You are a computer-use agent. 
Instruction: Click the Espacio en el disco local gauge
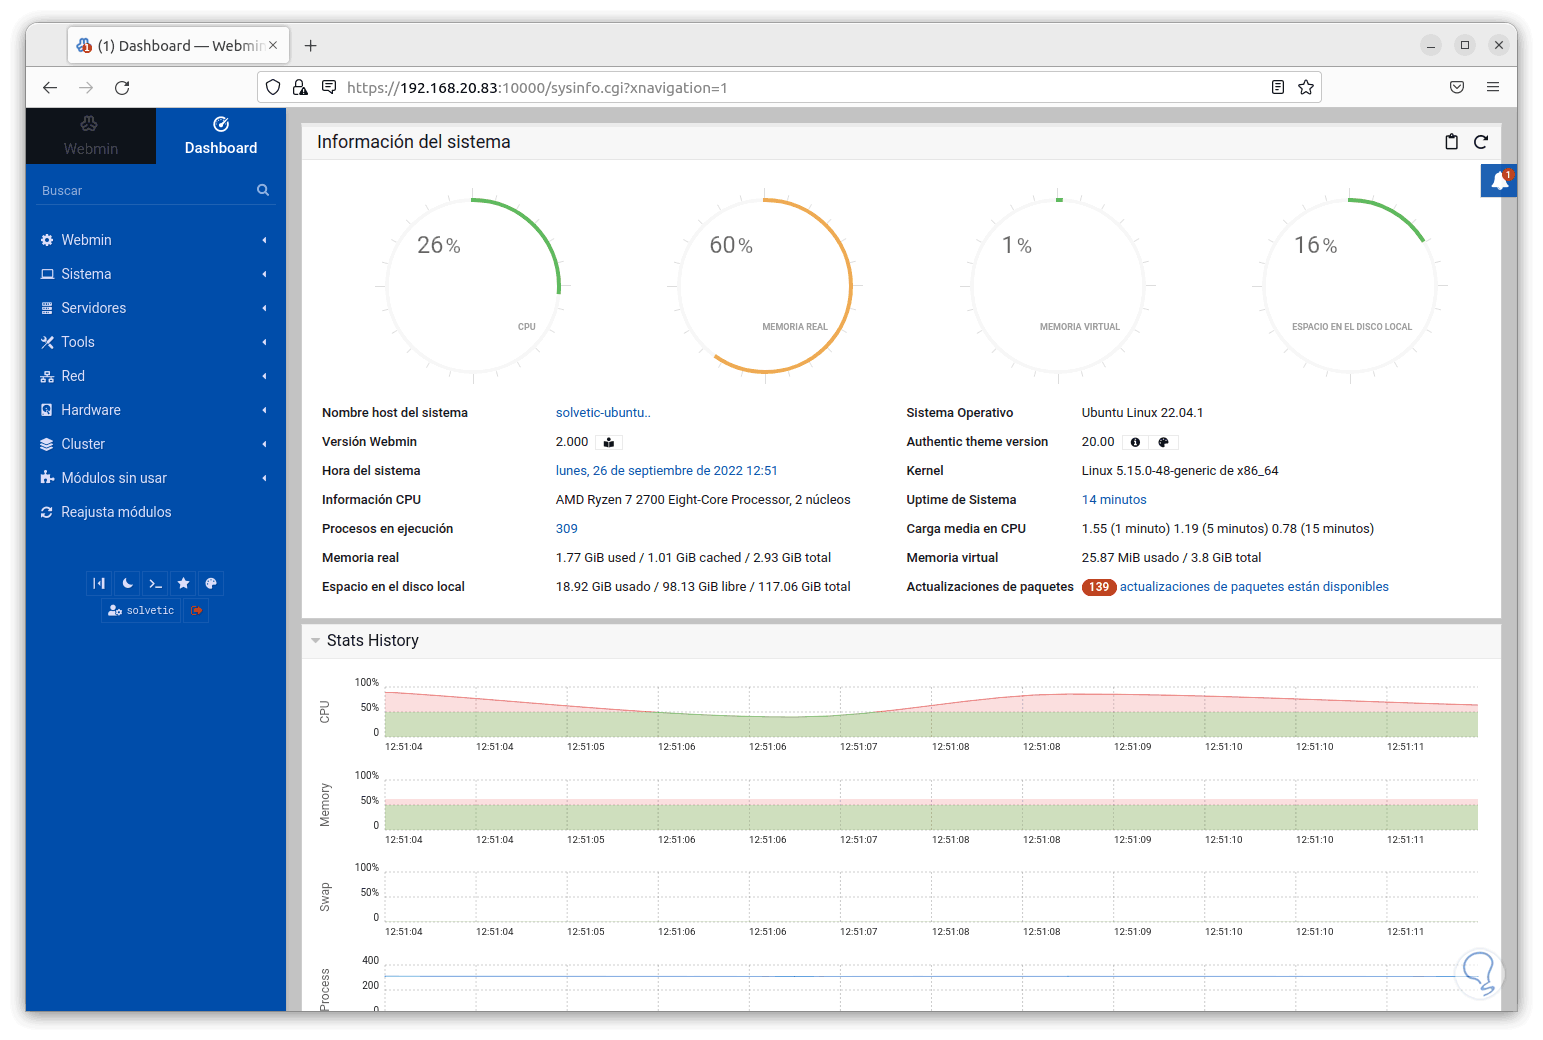[x=1350, y=286]
